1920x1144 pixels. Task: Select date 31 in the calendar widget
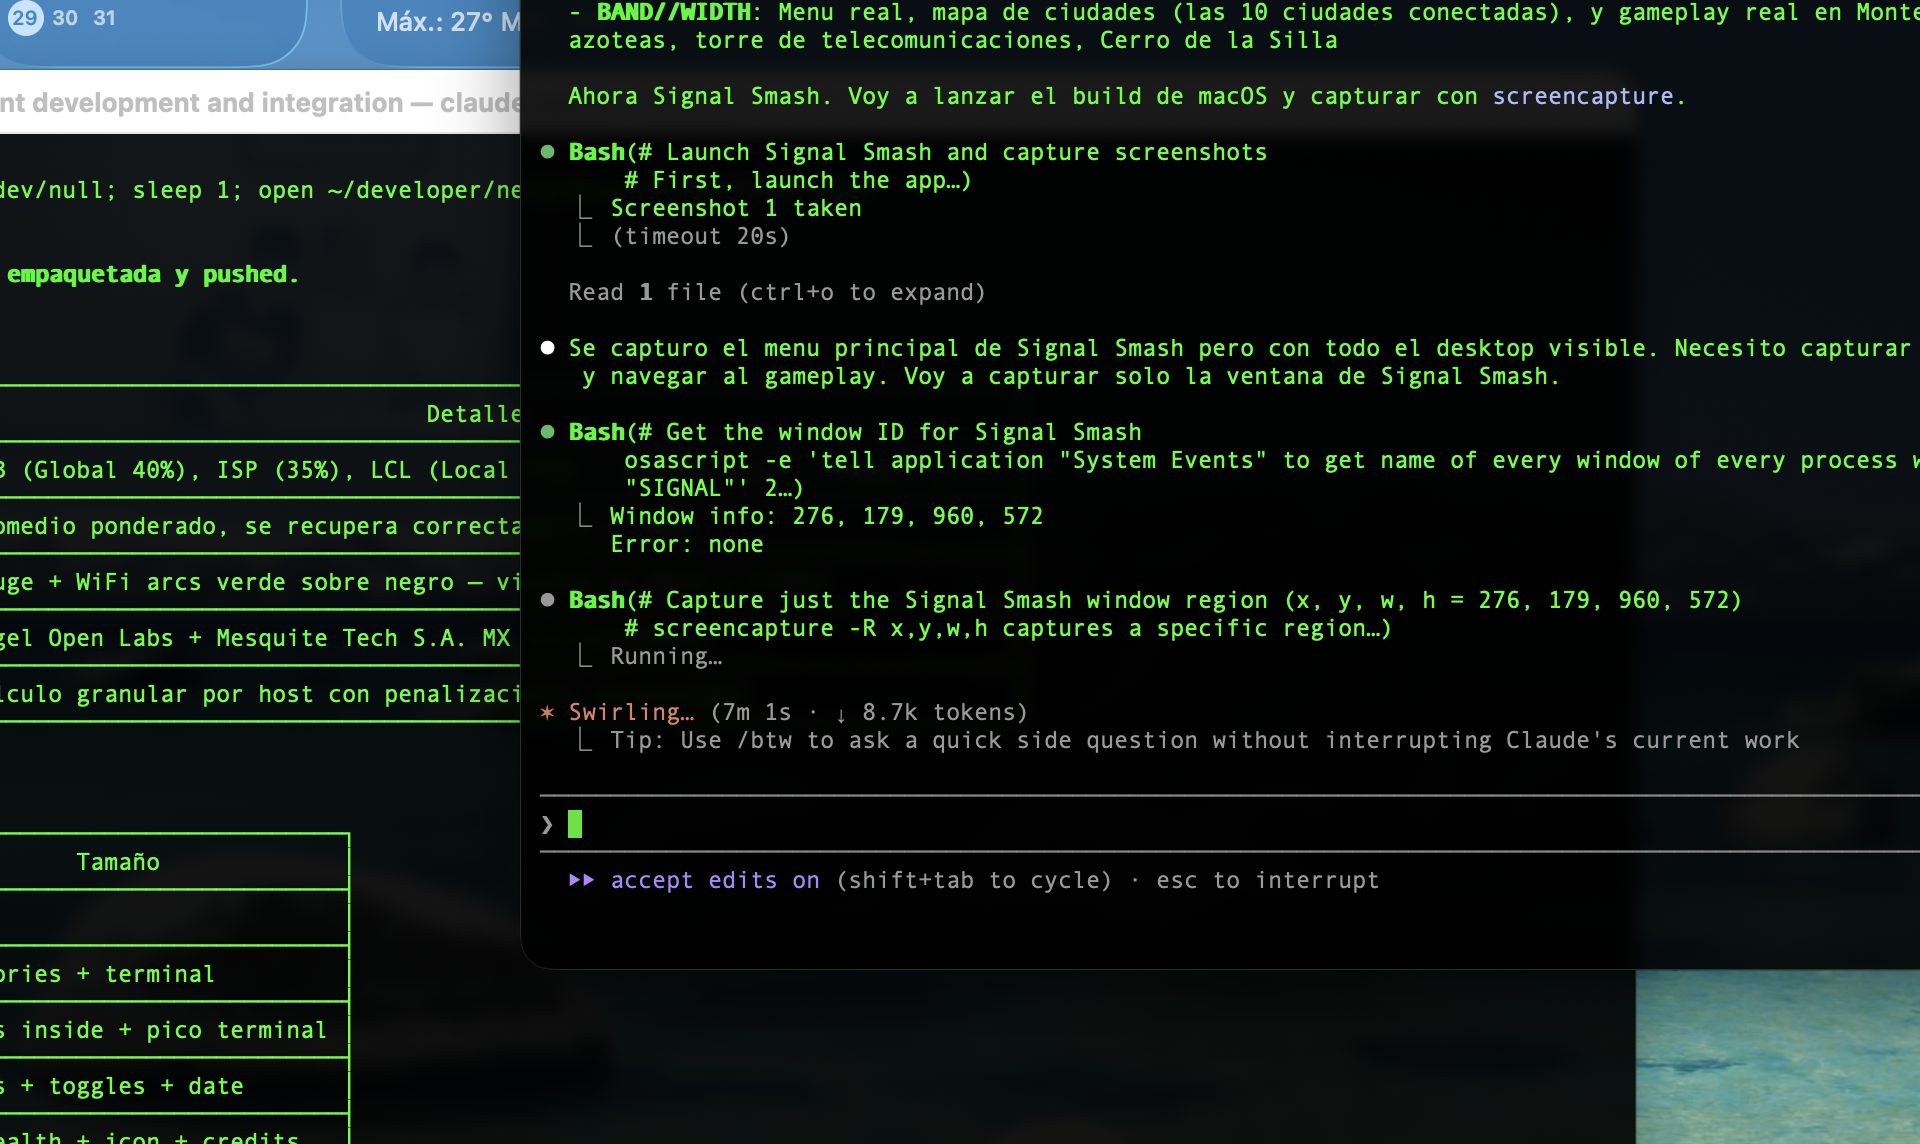[x=104, y=18]
